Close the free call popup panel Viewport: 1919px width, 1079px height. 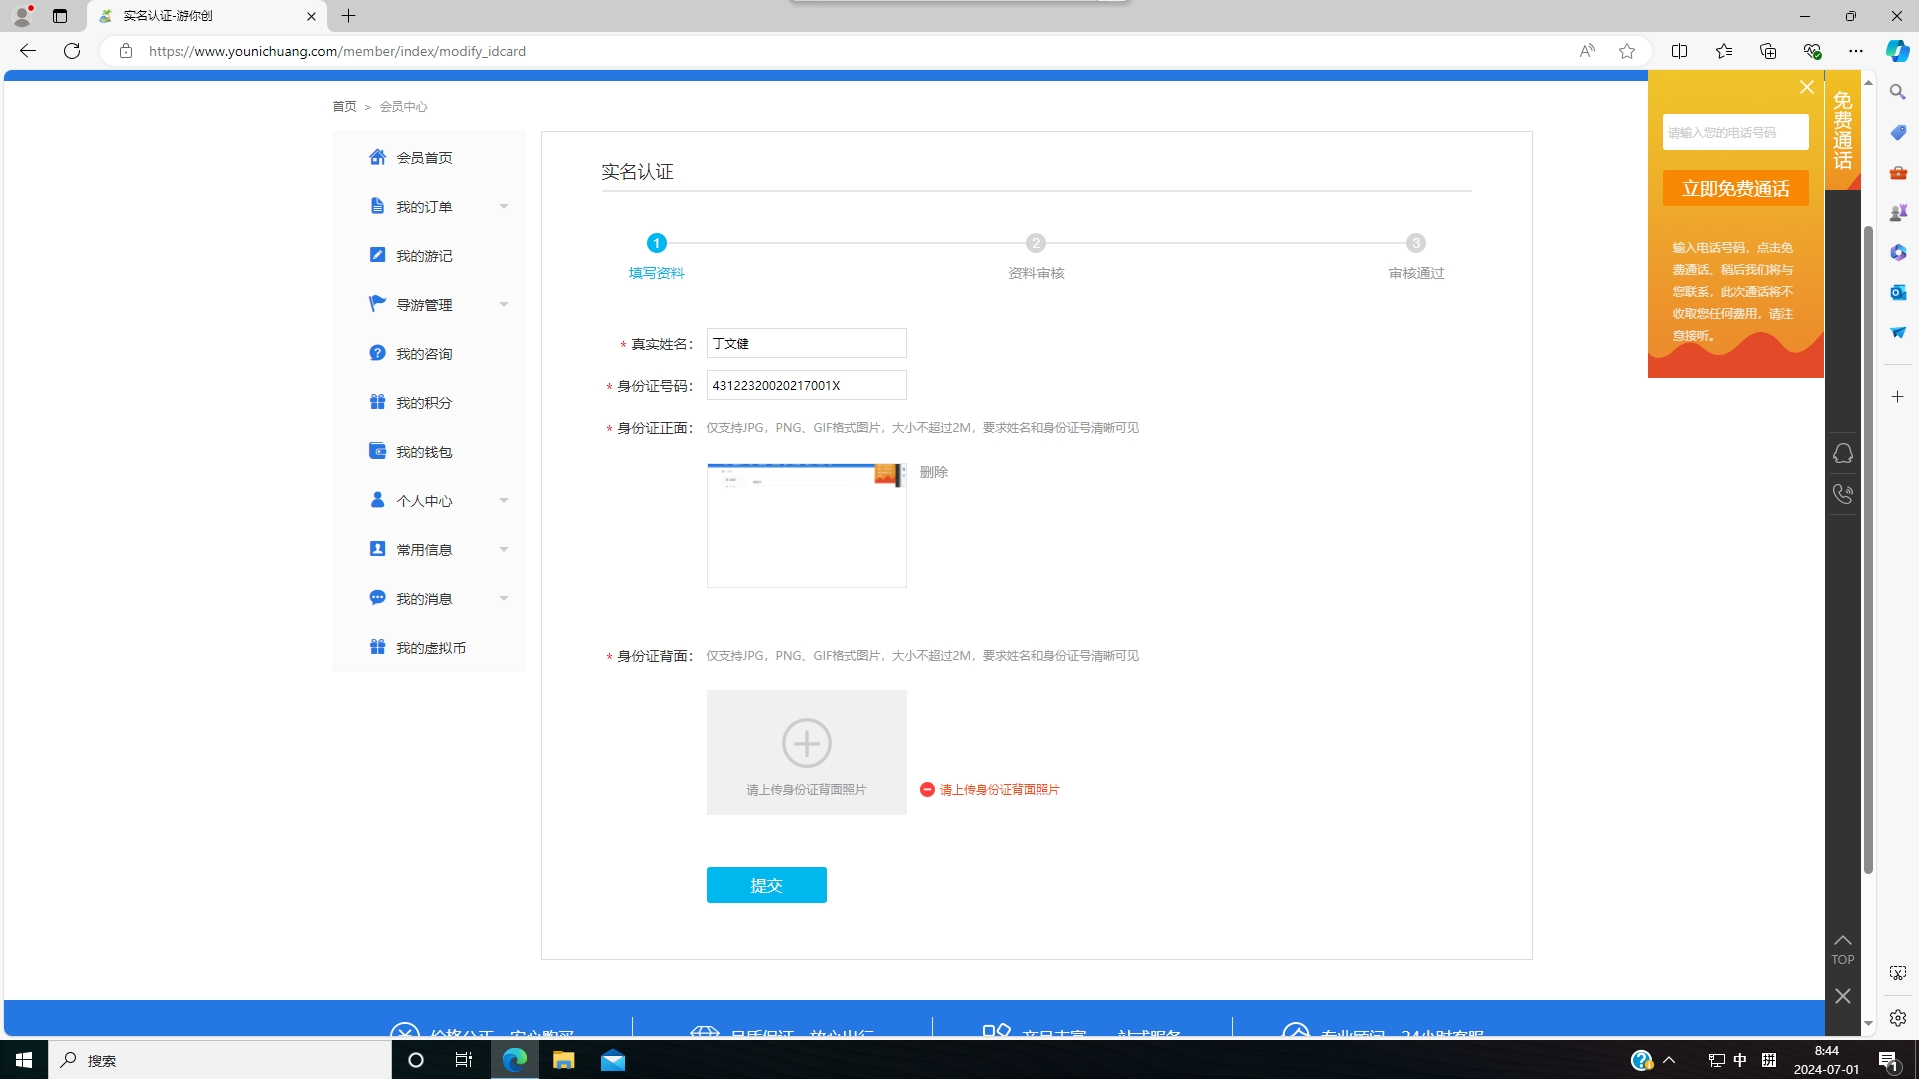pyautogui.click(x=1806, y=88)
